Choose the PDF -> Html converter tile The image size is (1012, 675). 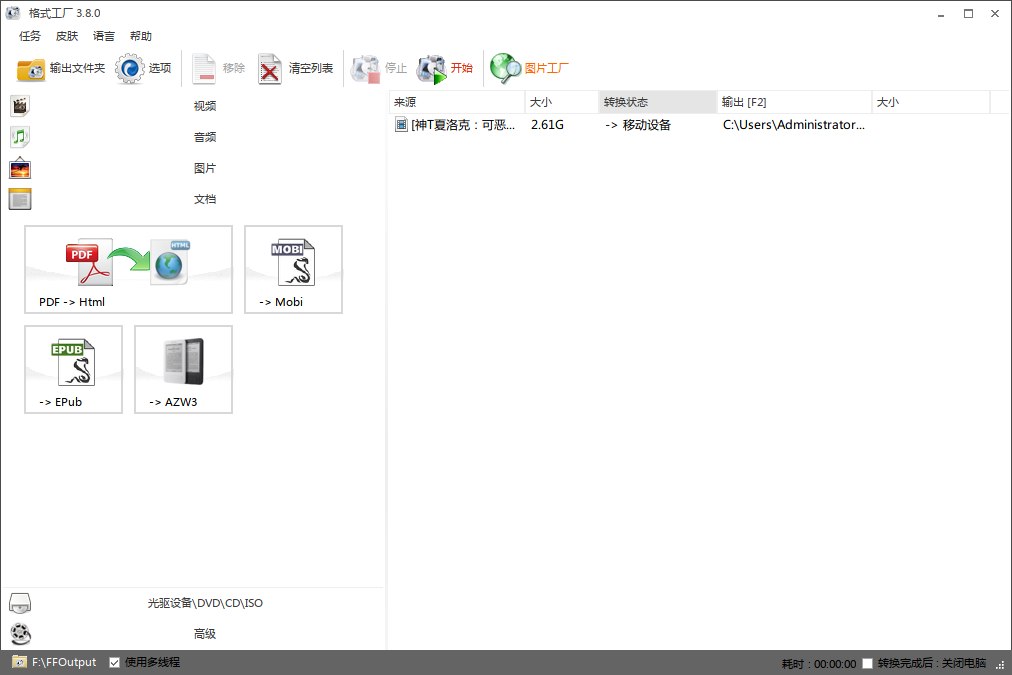click(x=128, y=270)
